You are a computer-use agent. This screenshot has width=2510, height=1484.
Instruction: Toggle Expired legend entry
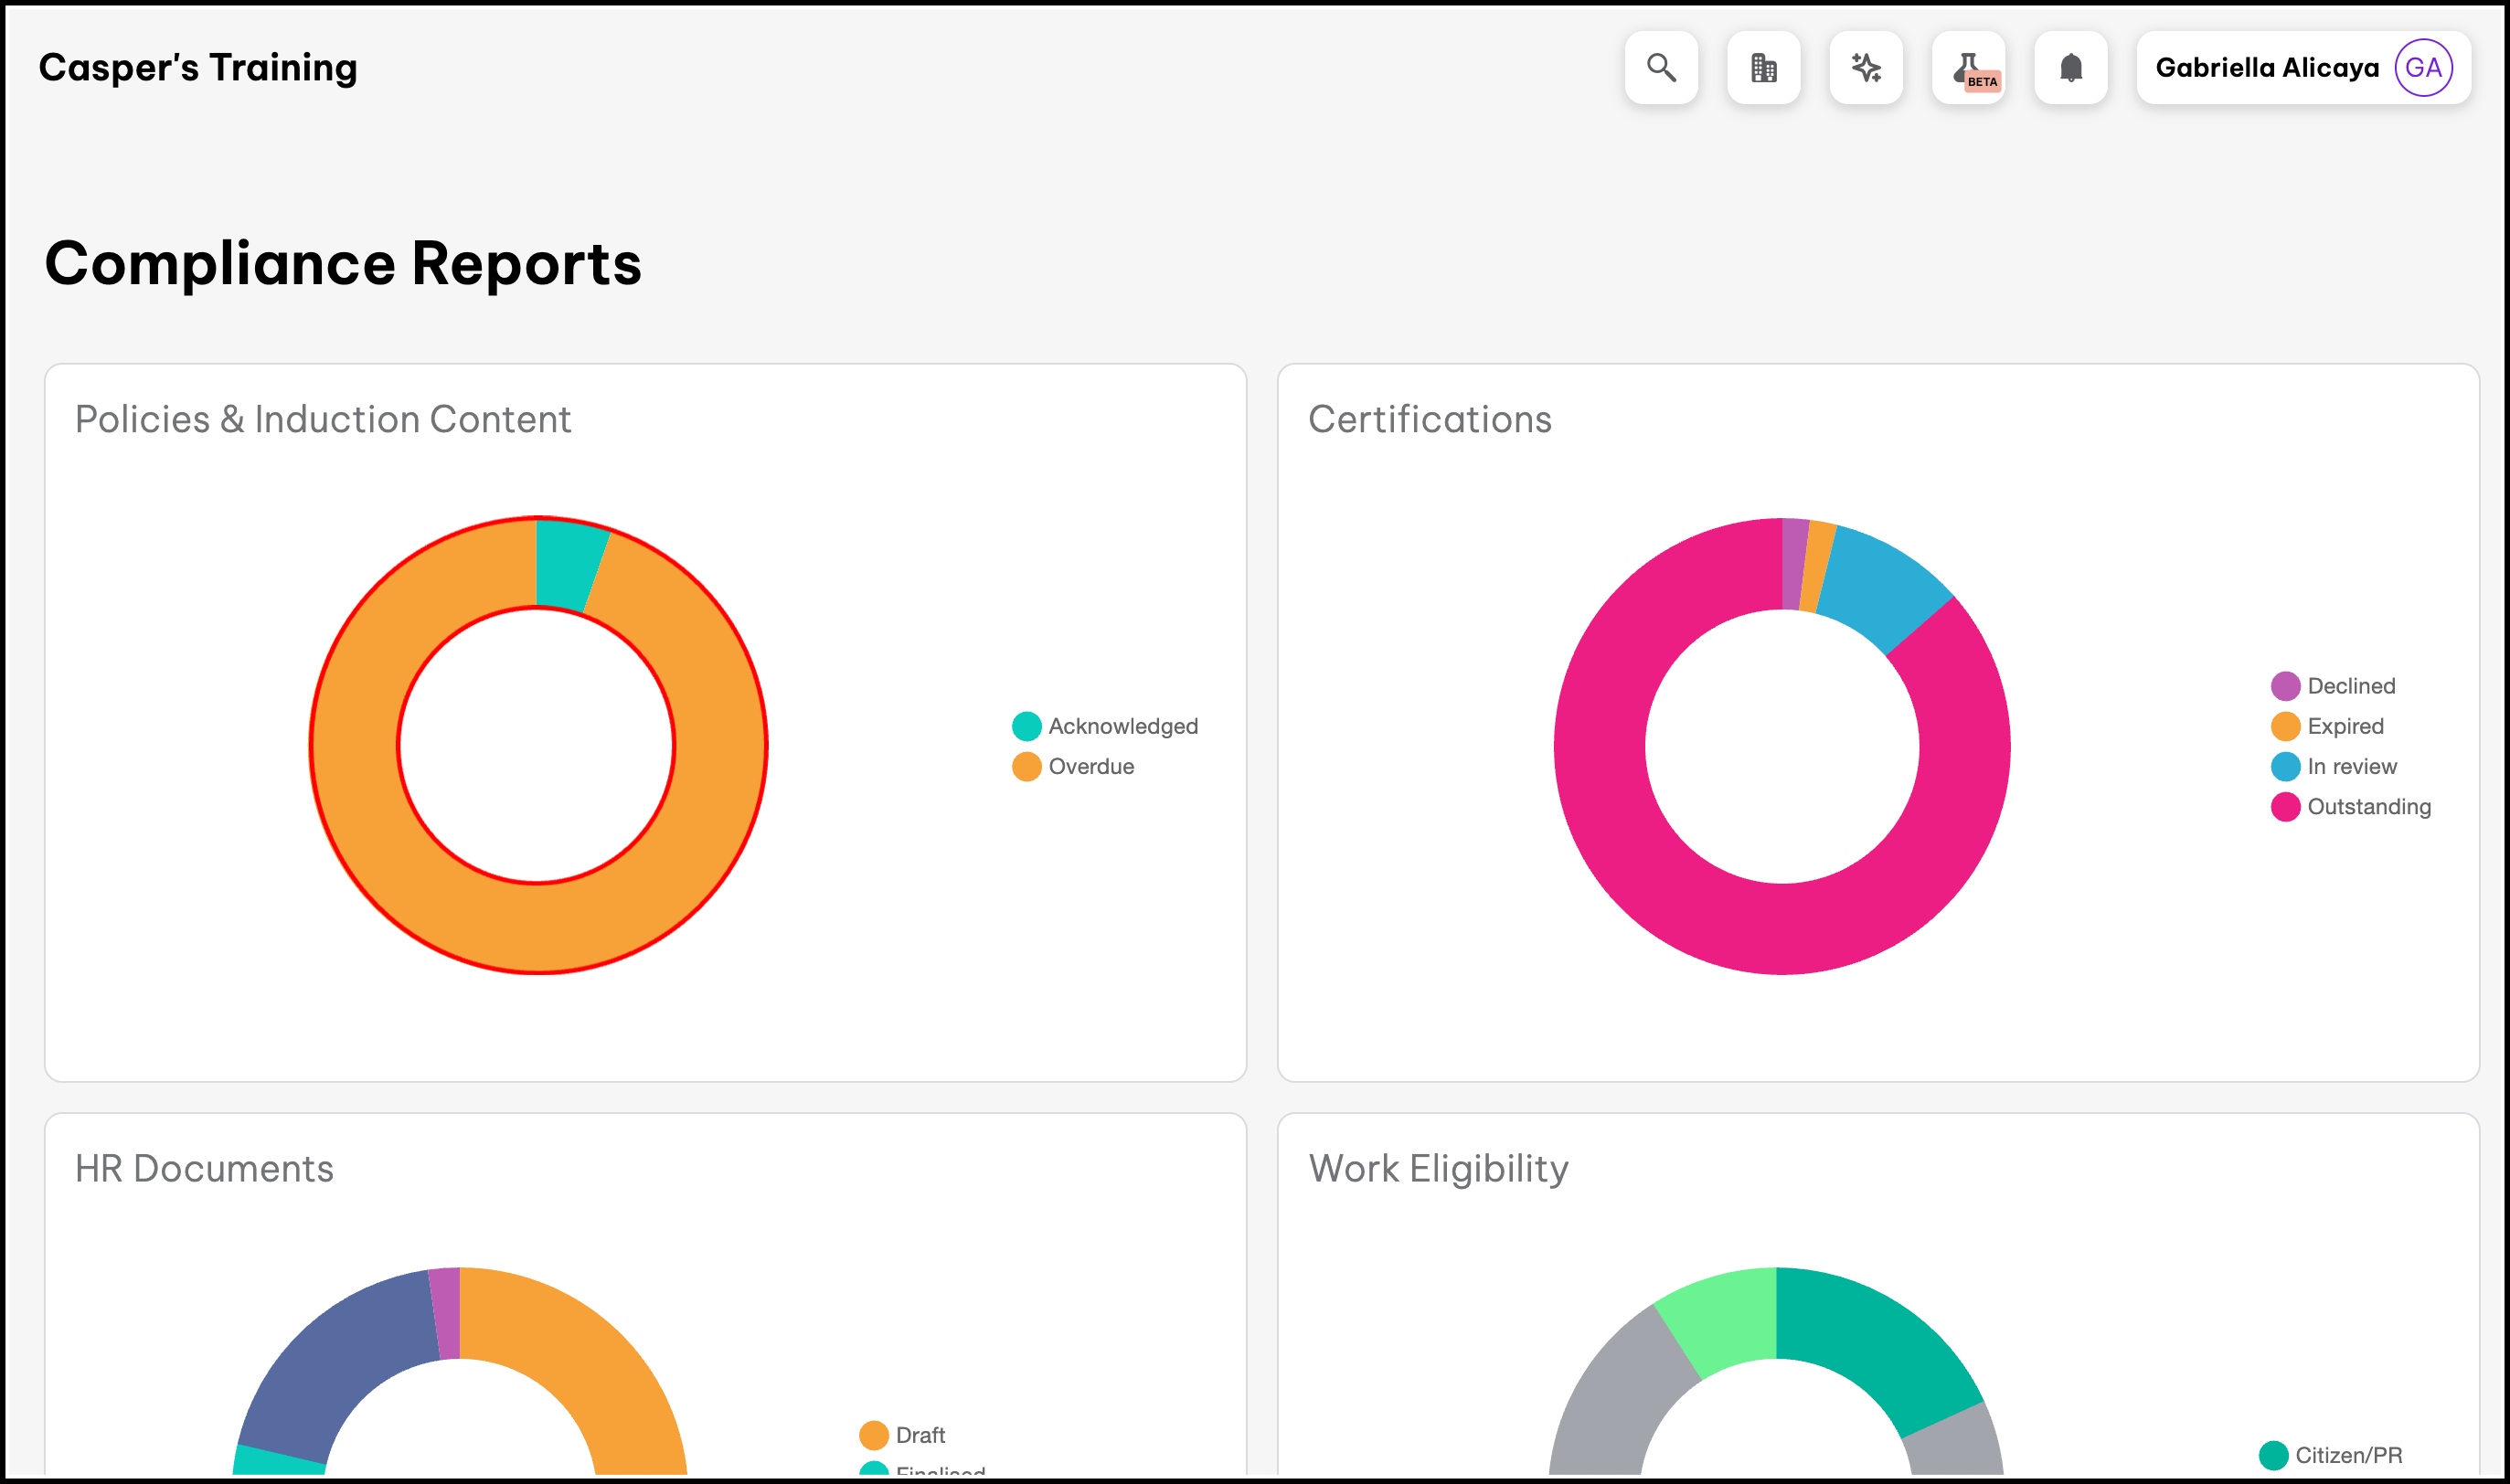2327,726
